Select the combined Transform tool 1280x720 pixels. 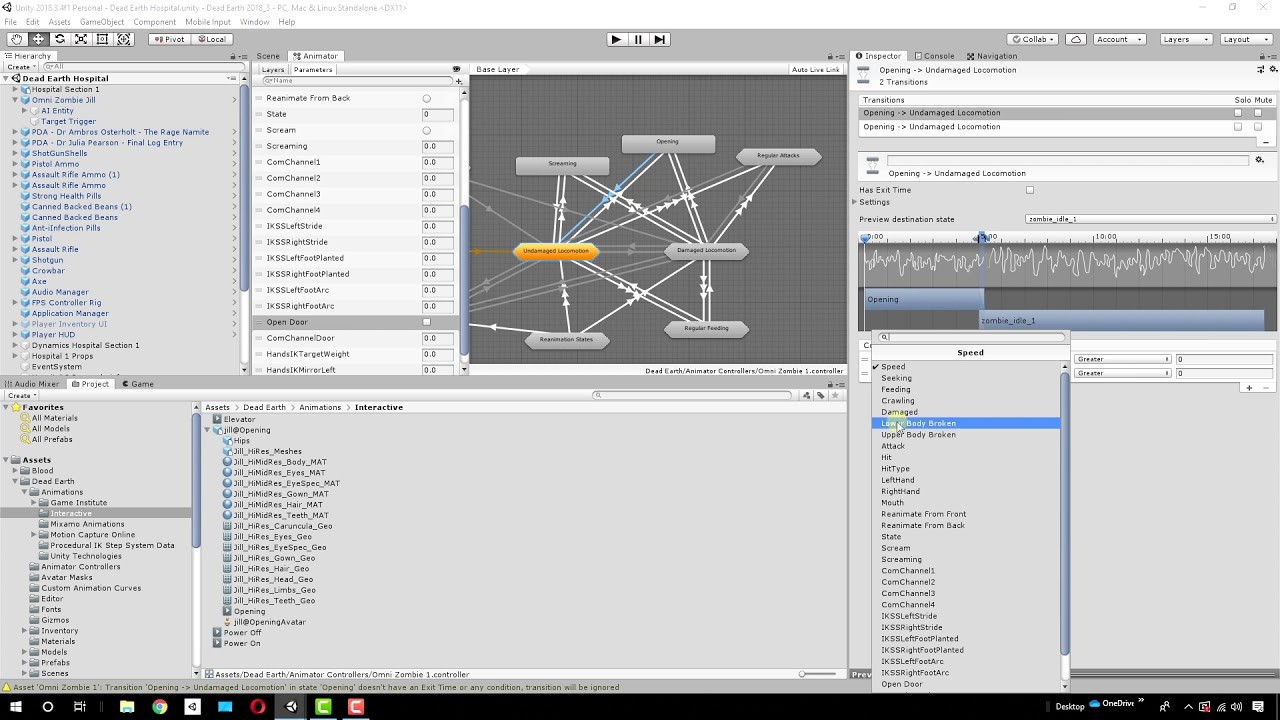124,39
